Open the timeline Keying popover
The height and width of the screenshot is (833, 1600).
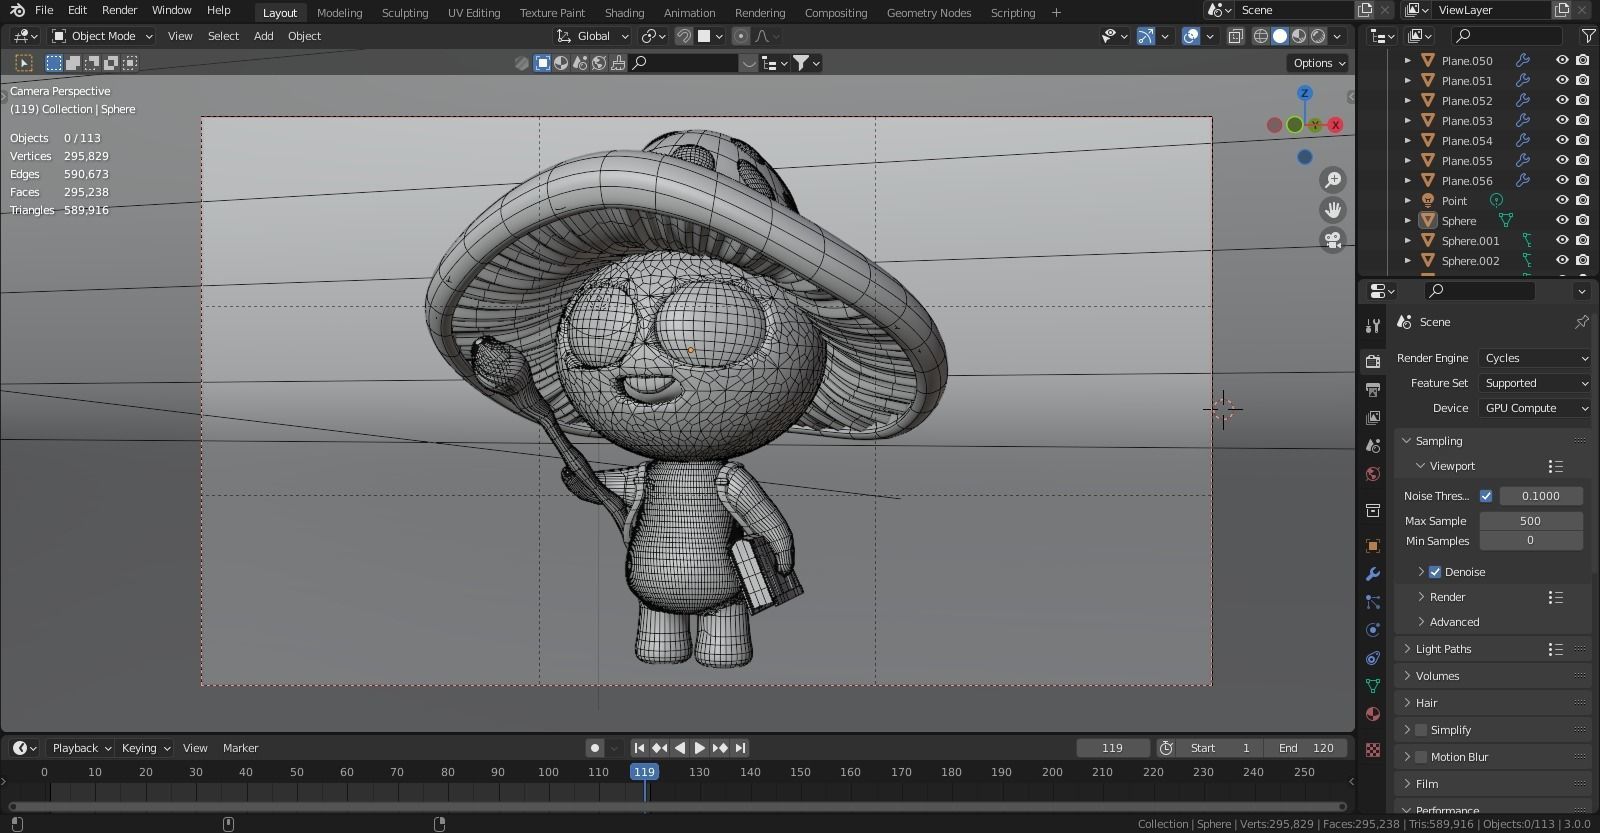coord(145,748)
